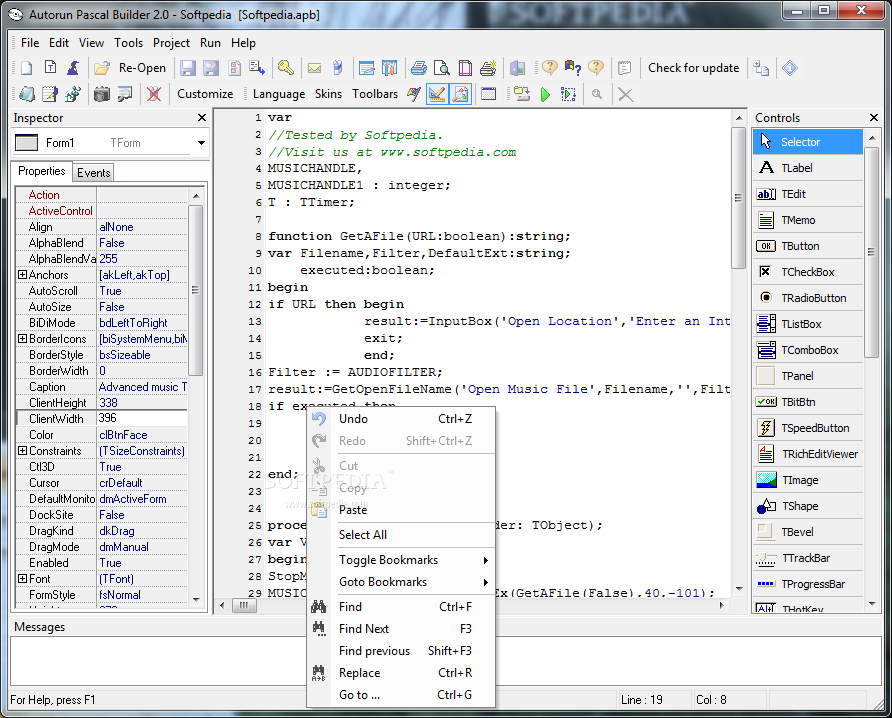The height and width of the screenshot is (718, 892).
Task: Click the Caption property value
Action: click(x=142, y=387)
